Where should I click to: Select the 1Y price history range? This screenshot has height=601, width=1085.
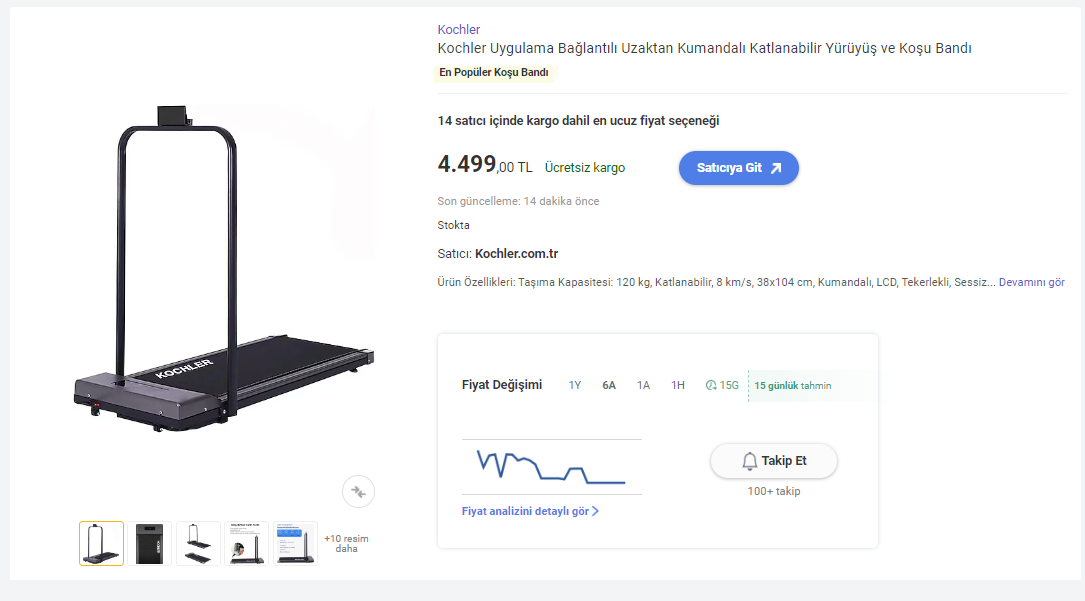click(x=575, y=385)
